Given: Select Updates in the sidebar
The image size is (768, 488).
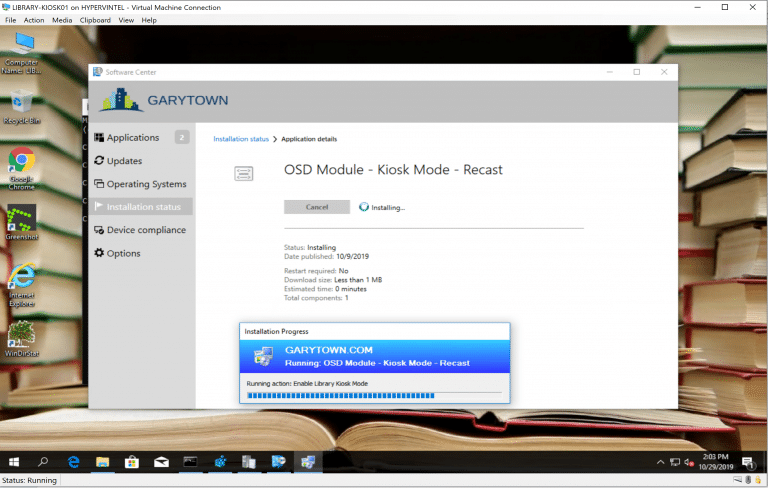Looking at the screenshot, I should tap(124, 161).
